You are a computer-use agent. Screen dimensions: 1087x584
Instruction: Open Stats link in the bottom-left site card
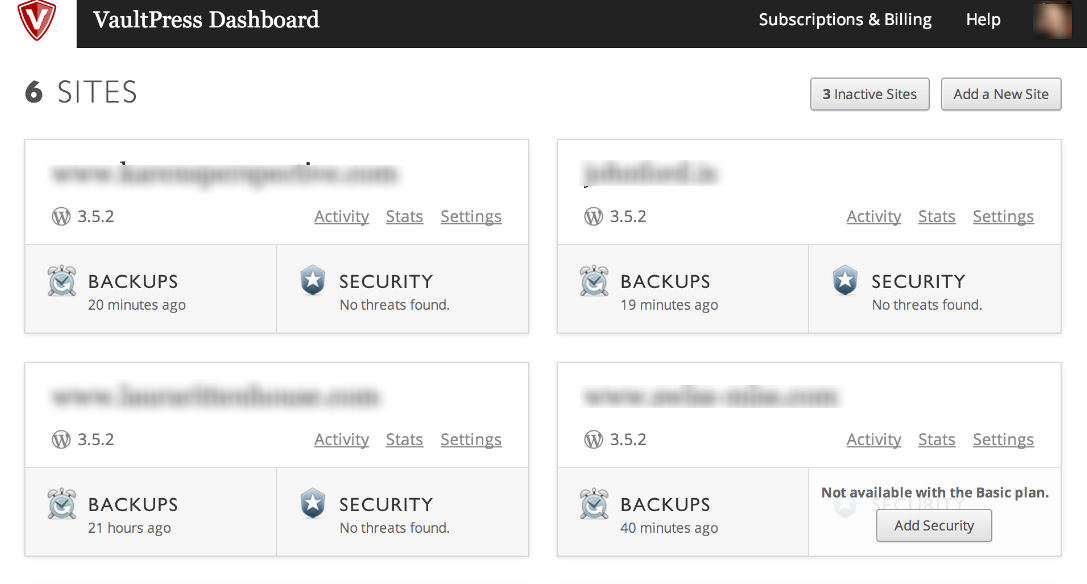click(x=404, y=440)
